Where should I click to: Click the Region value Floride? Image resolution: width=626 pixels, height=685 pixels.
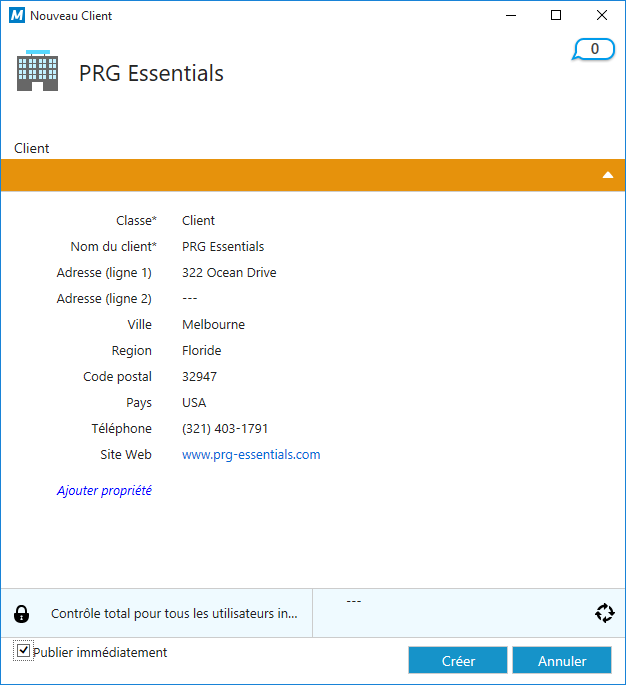pos(202,351)
